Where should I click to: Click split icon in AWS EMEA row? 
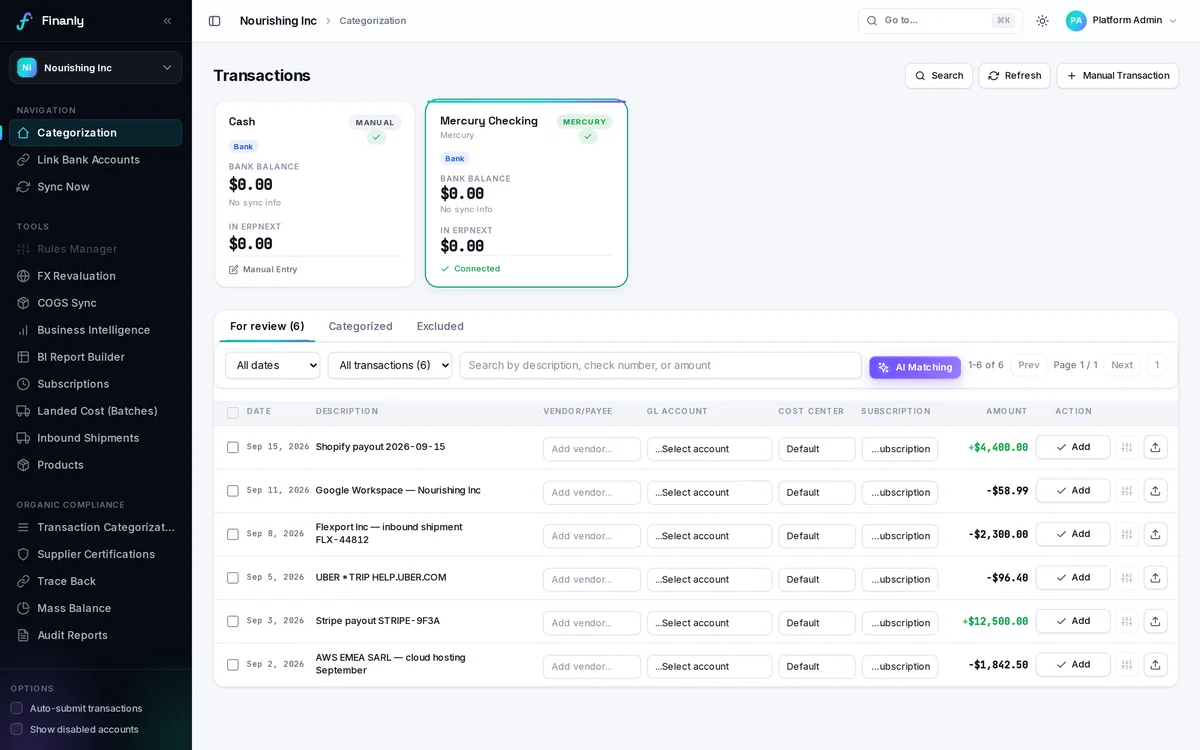[1127, 665]
